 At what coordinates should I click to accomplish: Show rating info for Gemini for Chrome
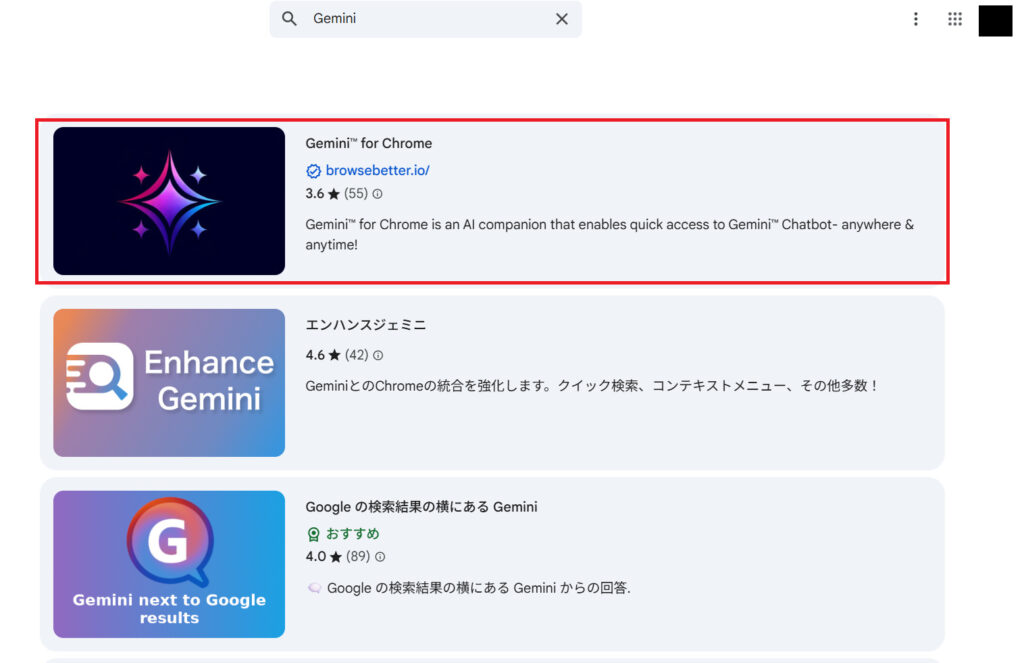coord(377,194)
